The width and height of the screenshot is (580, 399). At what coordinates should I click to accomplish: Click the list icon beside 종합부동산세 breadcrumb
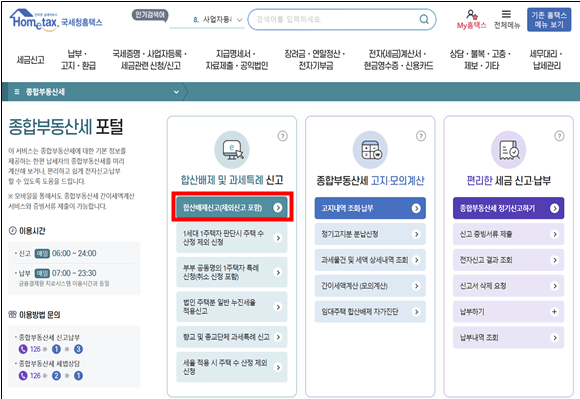[x=17, y=92]
